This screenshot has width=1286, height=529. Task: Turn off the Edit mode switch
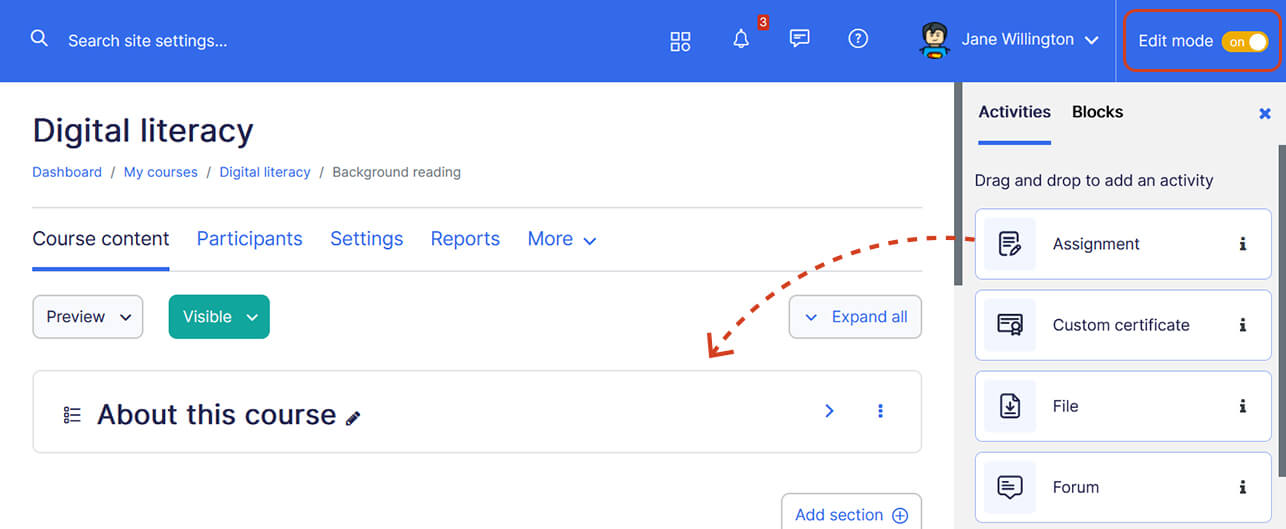click(1244, 42)
